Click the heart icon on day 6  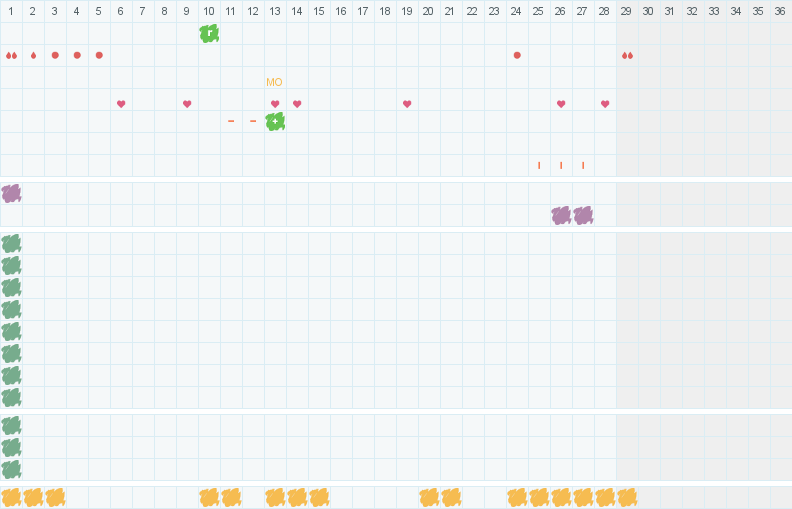(x=121, y=104)
